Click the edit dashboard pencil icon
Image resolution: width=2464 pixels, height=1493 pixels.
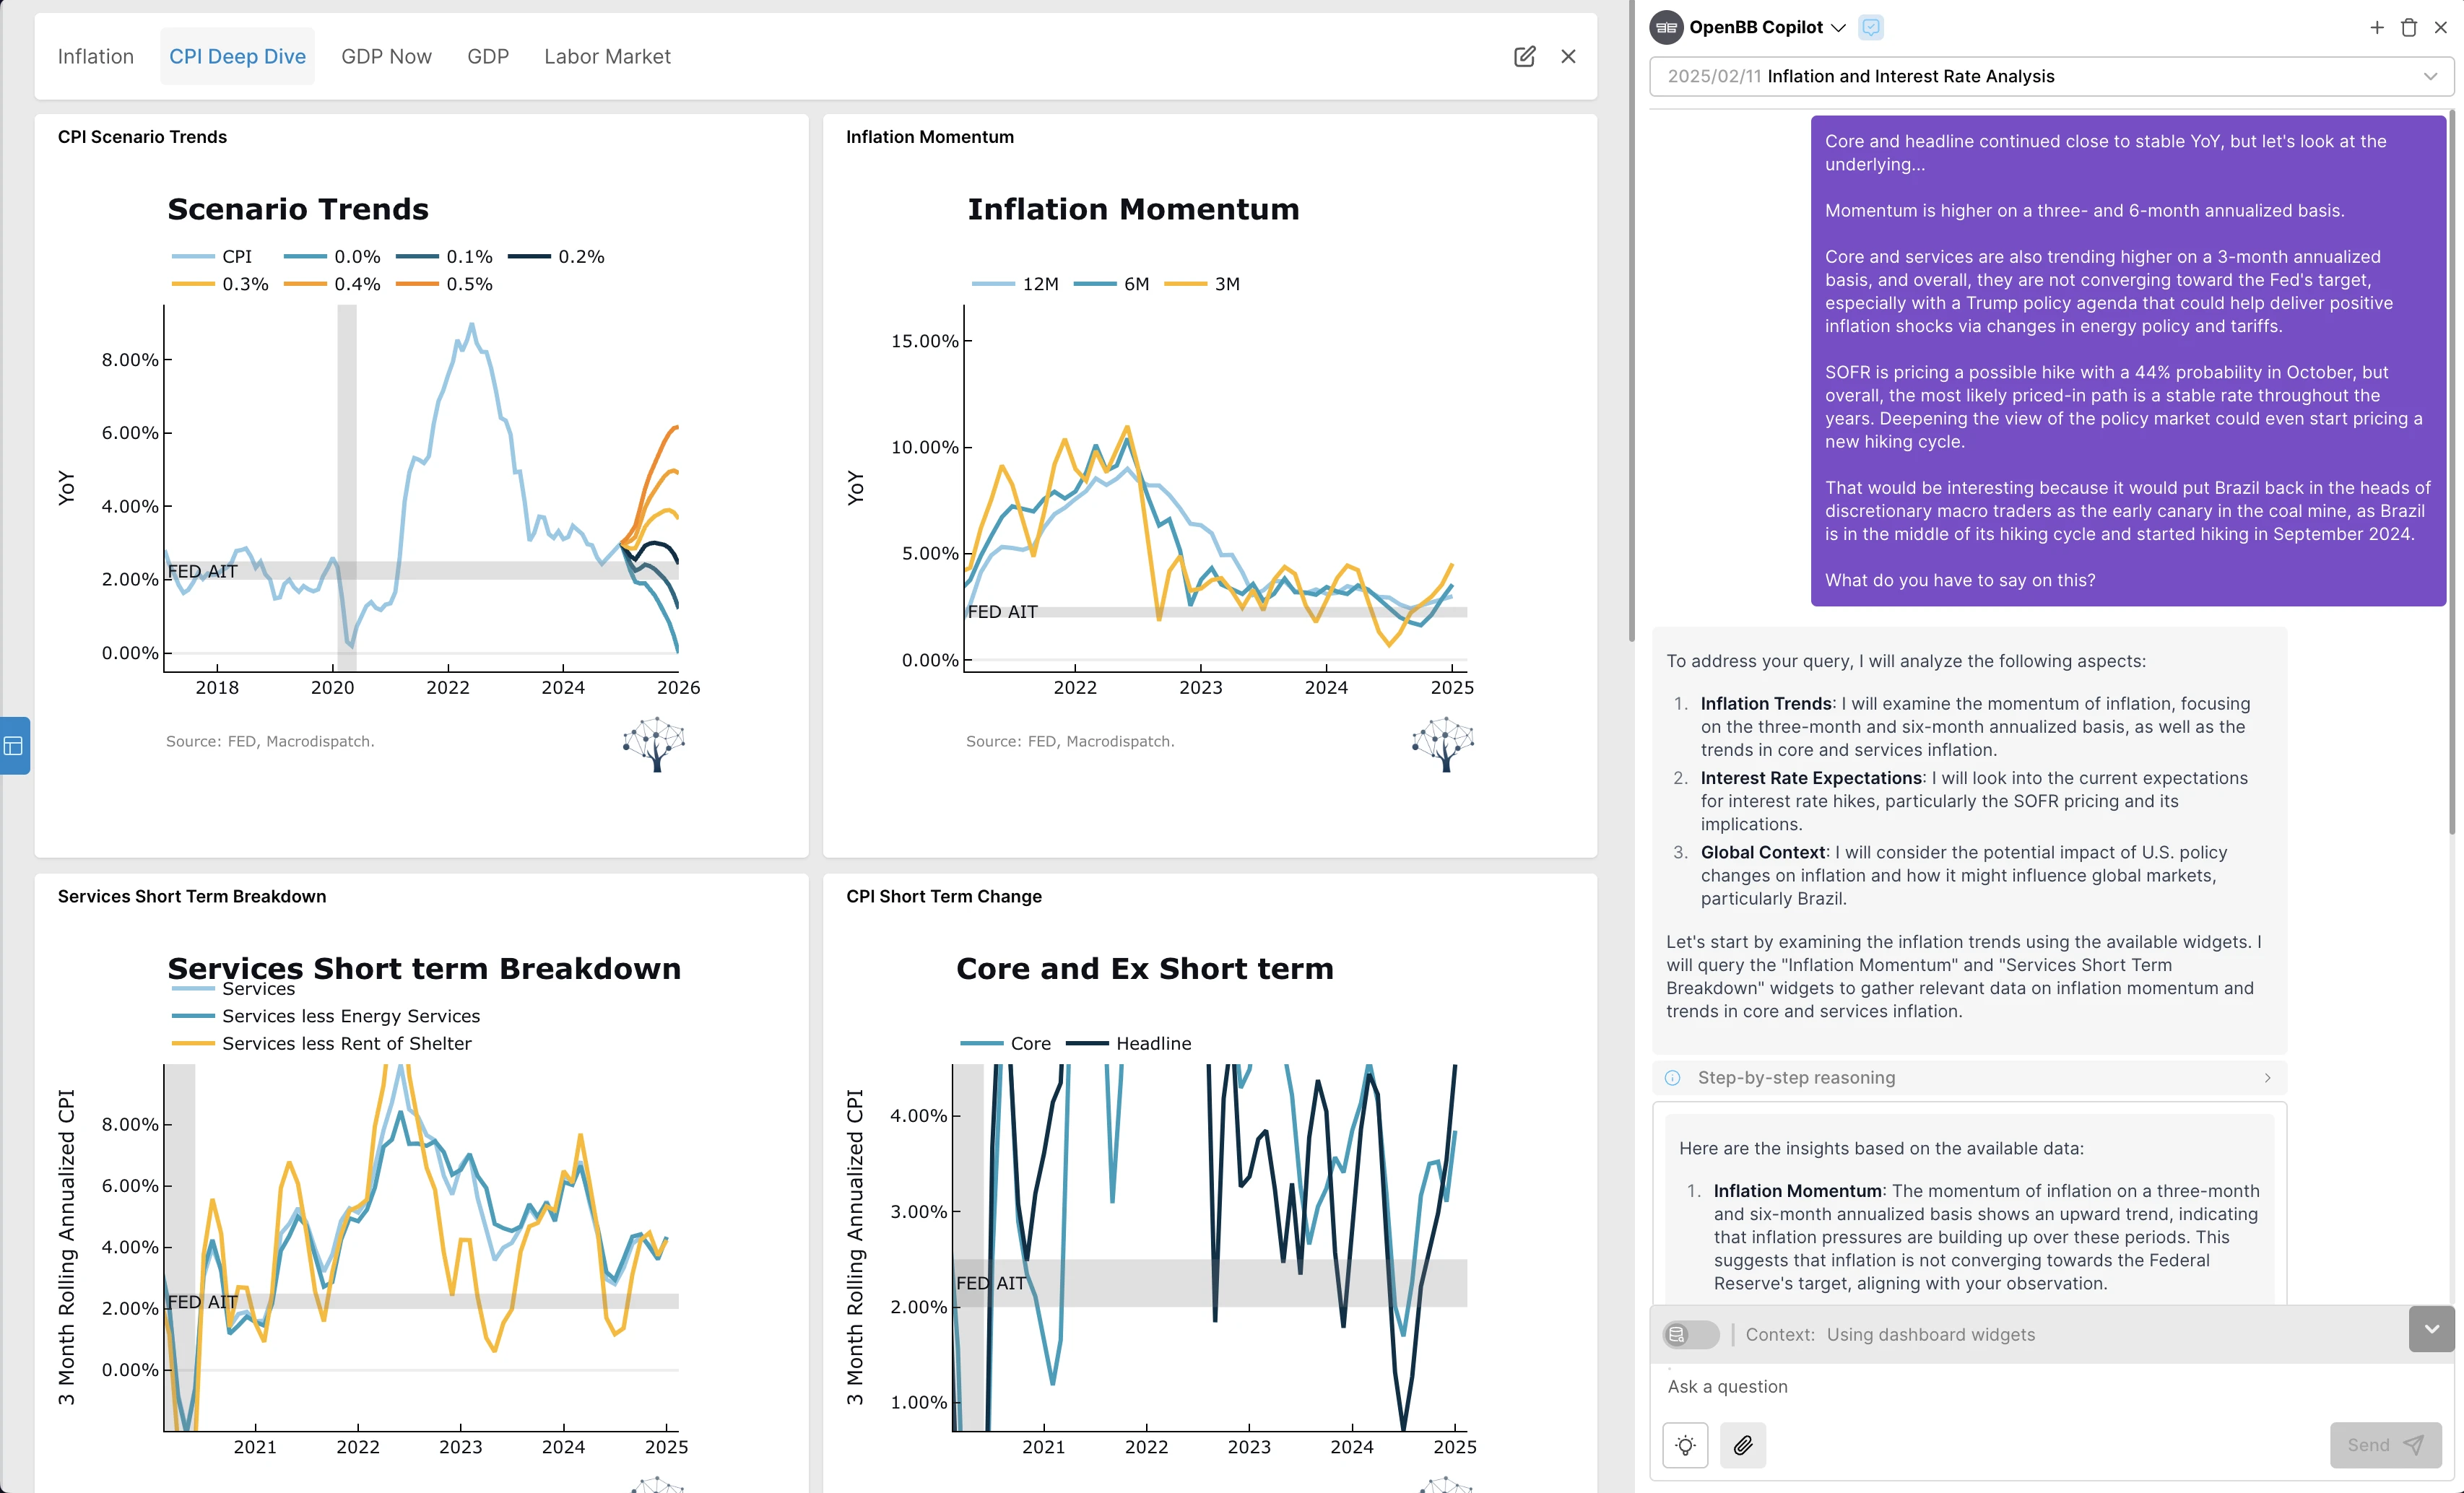pos(1524,57)
